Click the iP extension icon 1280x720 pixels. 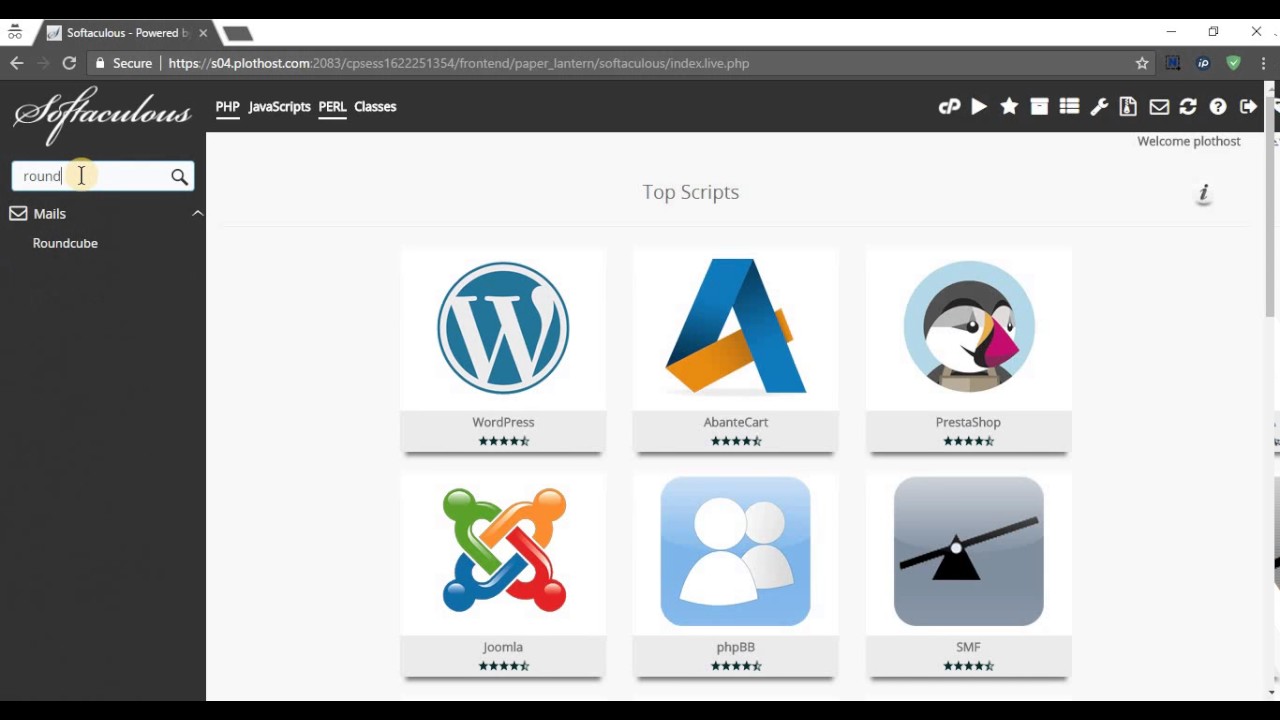pos(1203,63)
